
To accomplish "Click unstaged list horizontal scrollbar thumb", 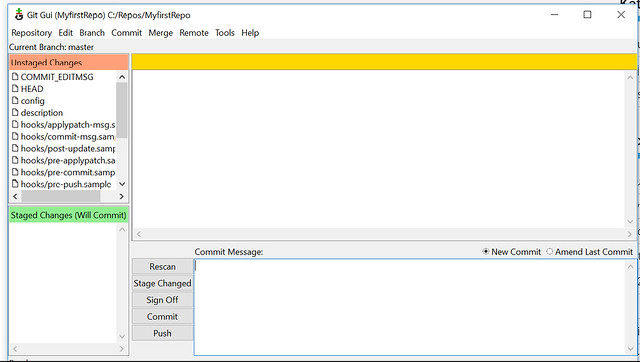I will coord(61,196).
